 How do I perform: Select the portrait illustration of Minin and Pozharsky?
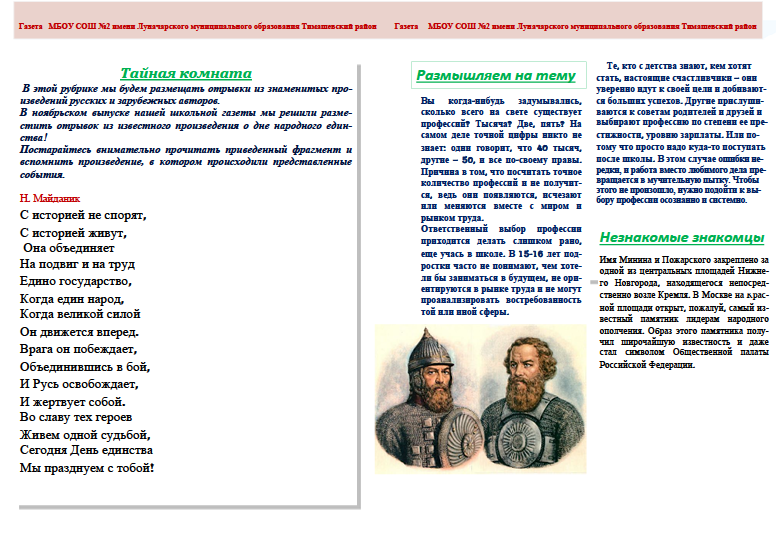pyautogui.click(x=481, y=399)
